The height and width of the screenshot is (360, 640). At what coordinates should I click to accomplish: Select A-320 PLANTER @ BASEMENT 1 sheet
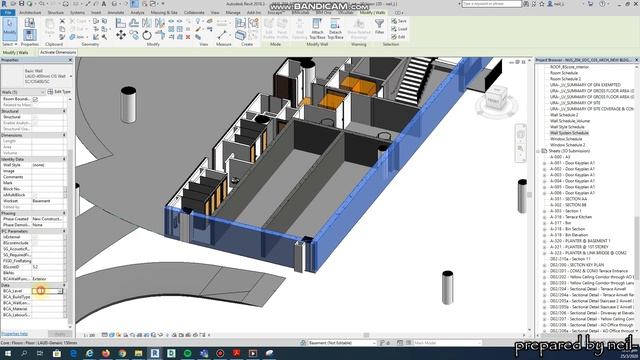click(x=580, y=241)
